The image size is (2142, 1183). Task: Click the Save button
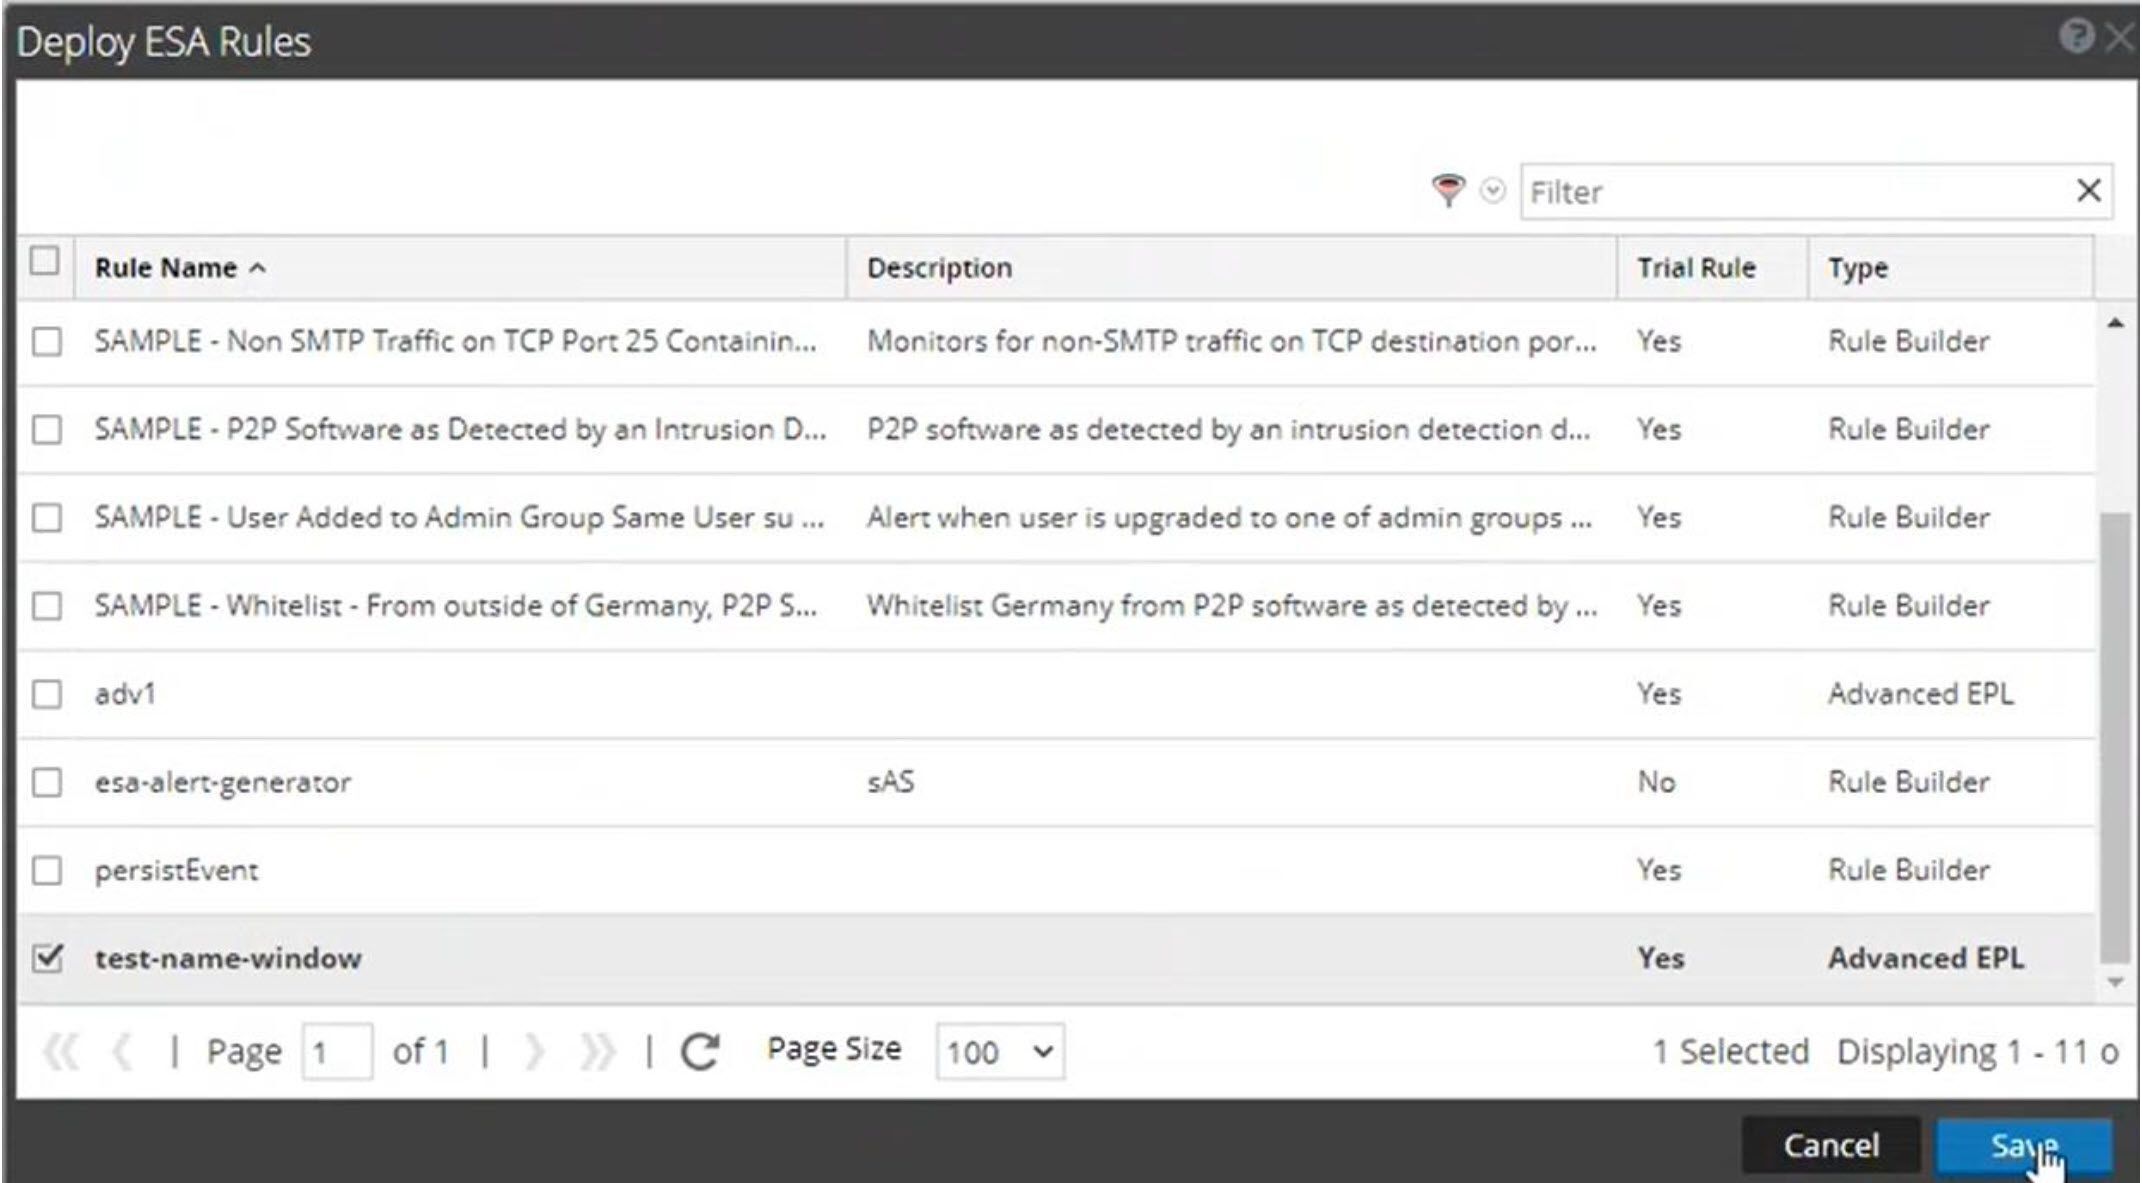pyautogui.click(x=2023, y=1145)
